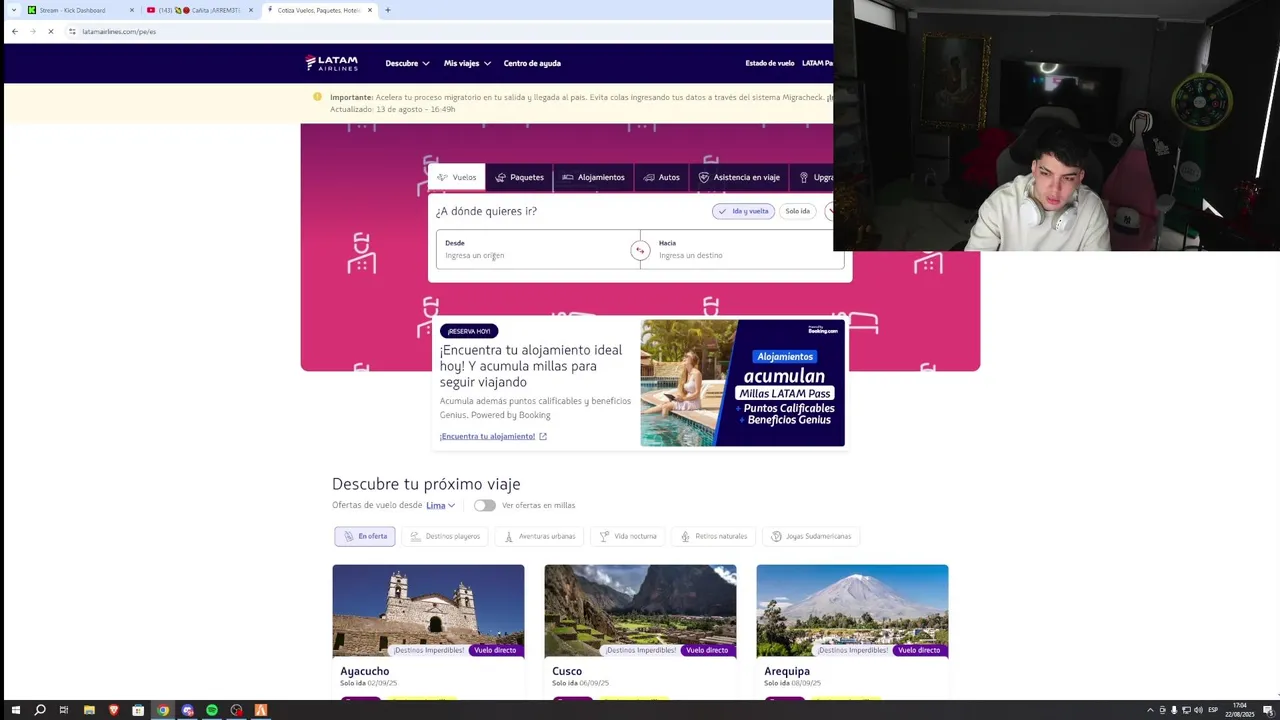Launch Brave browser from the taskbar
The width and height of the screenshot is (1280, 720).
[x=113, y=710]
